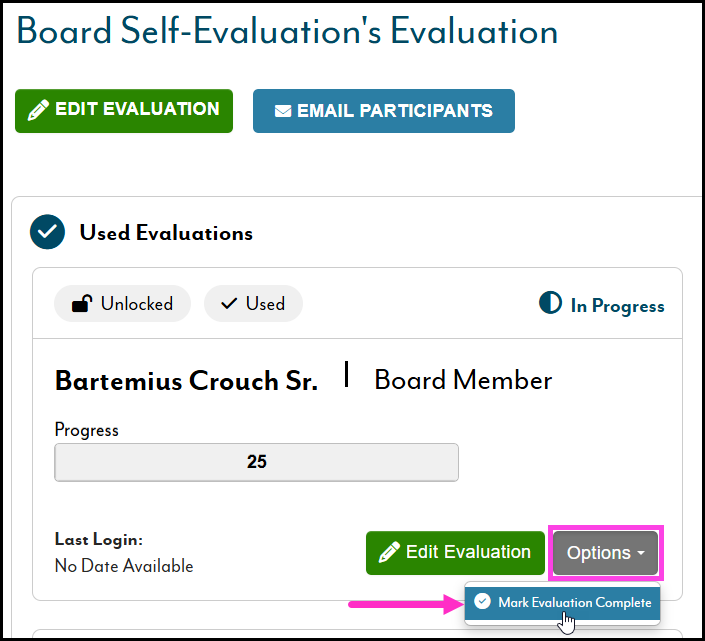Click the In Progress status label
This screenshot has height=641, width=705.
617,306
